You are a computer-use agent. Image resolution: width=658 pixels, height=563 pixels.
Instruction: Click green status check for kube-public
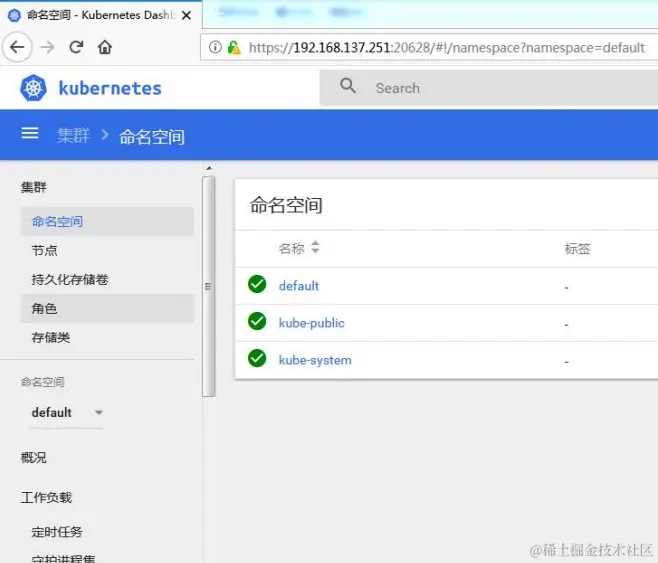(257, 321)
